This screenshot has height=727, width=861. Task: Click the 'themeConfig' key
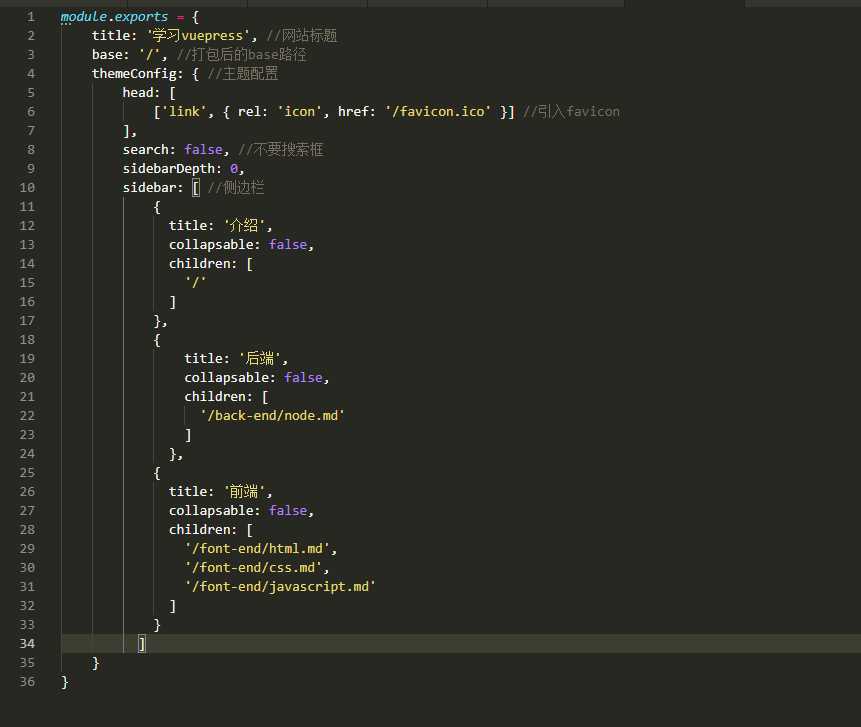click(x=134, y=74)
